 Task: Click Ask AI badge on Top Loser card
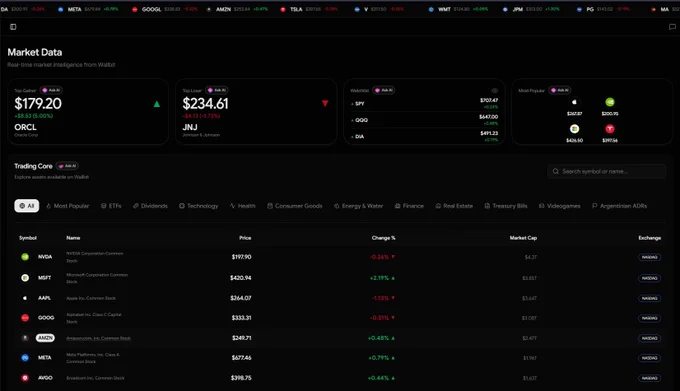click(x=217, y=90)
